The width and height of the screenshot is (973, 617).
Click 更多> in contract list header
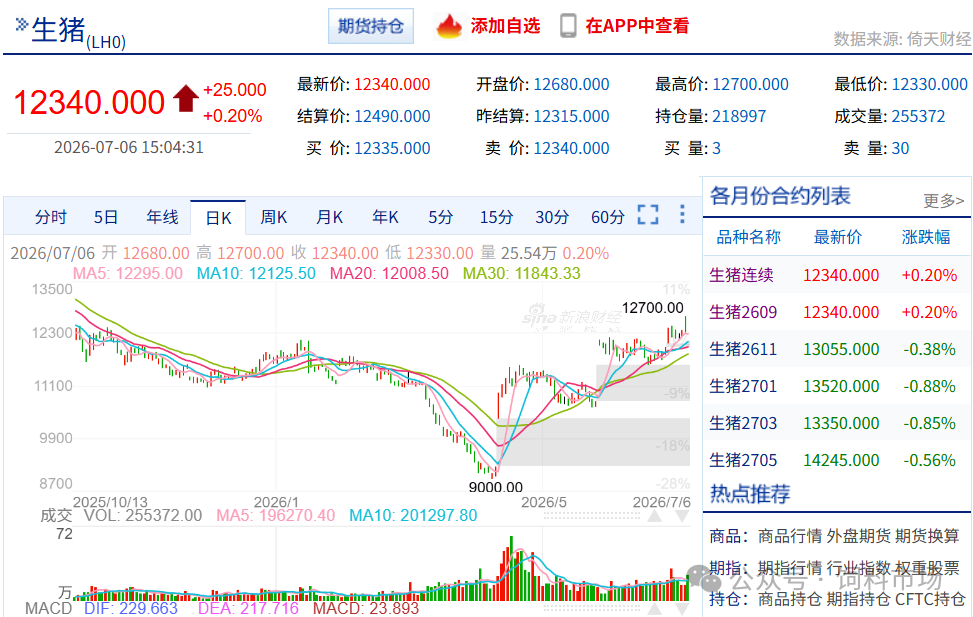point(943,200)
